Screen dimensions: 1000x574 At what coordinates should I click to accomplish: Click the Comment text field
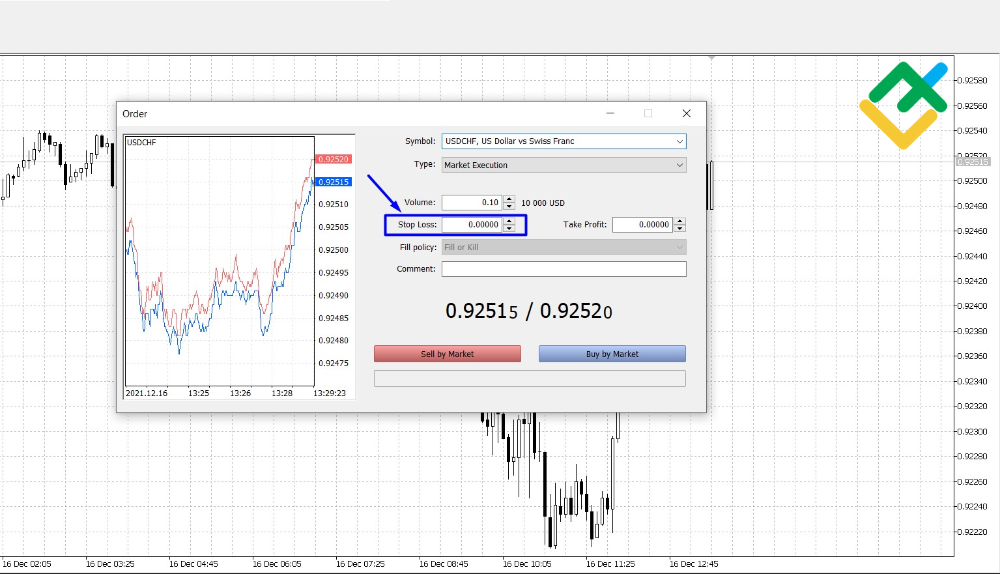(x=564, y=269)
